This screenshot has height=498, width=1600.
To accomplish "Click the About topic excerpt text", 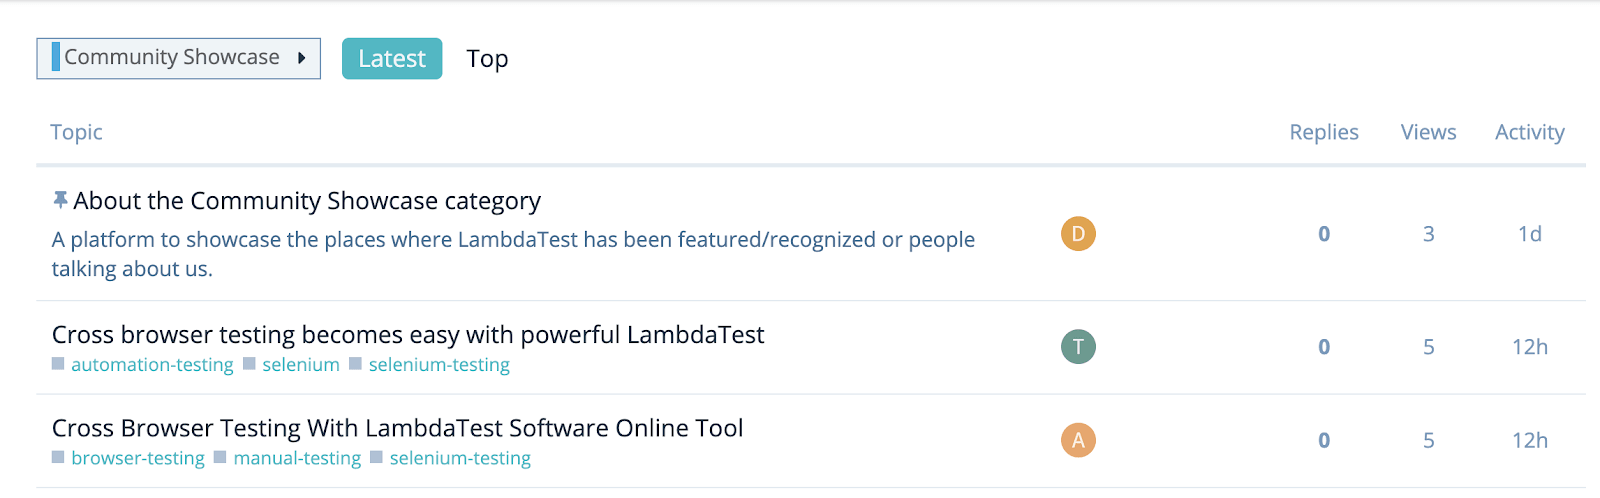I will coord(512,240).
